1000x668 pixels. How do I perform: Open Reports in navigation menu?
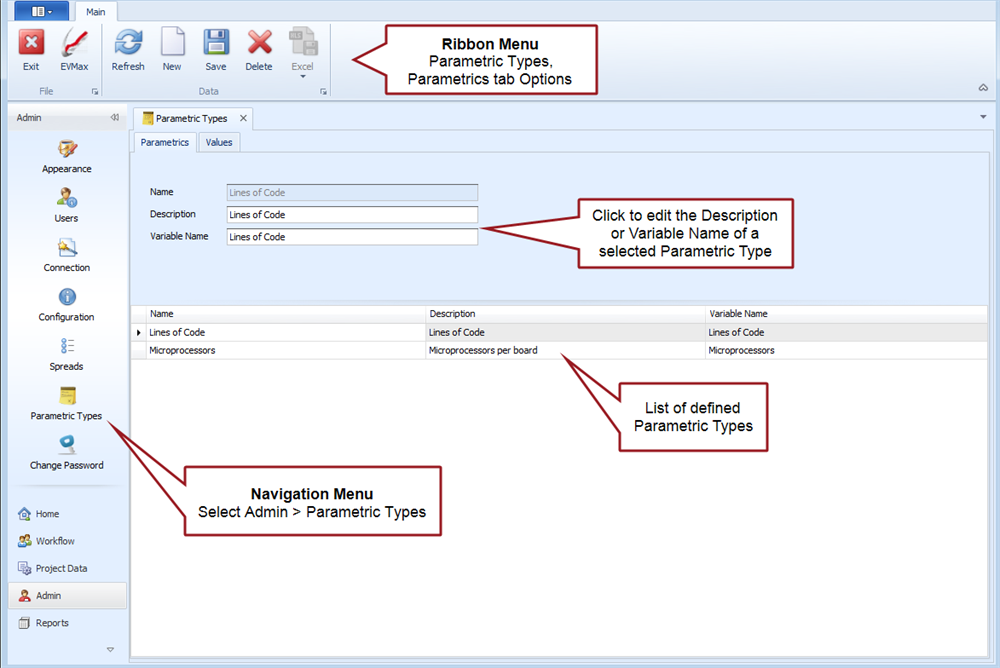52,623
